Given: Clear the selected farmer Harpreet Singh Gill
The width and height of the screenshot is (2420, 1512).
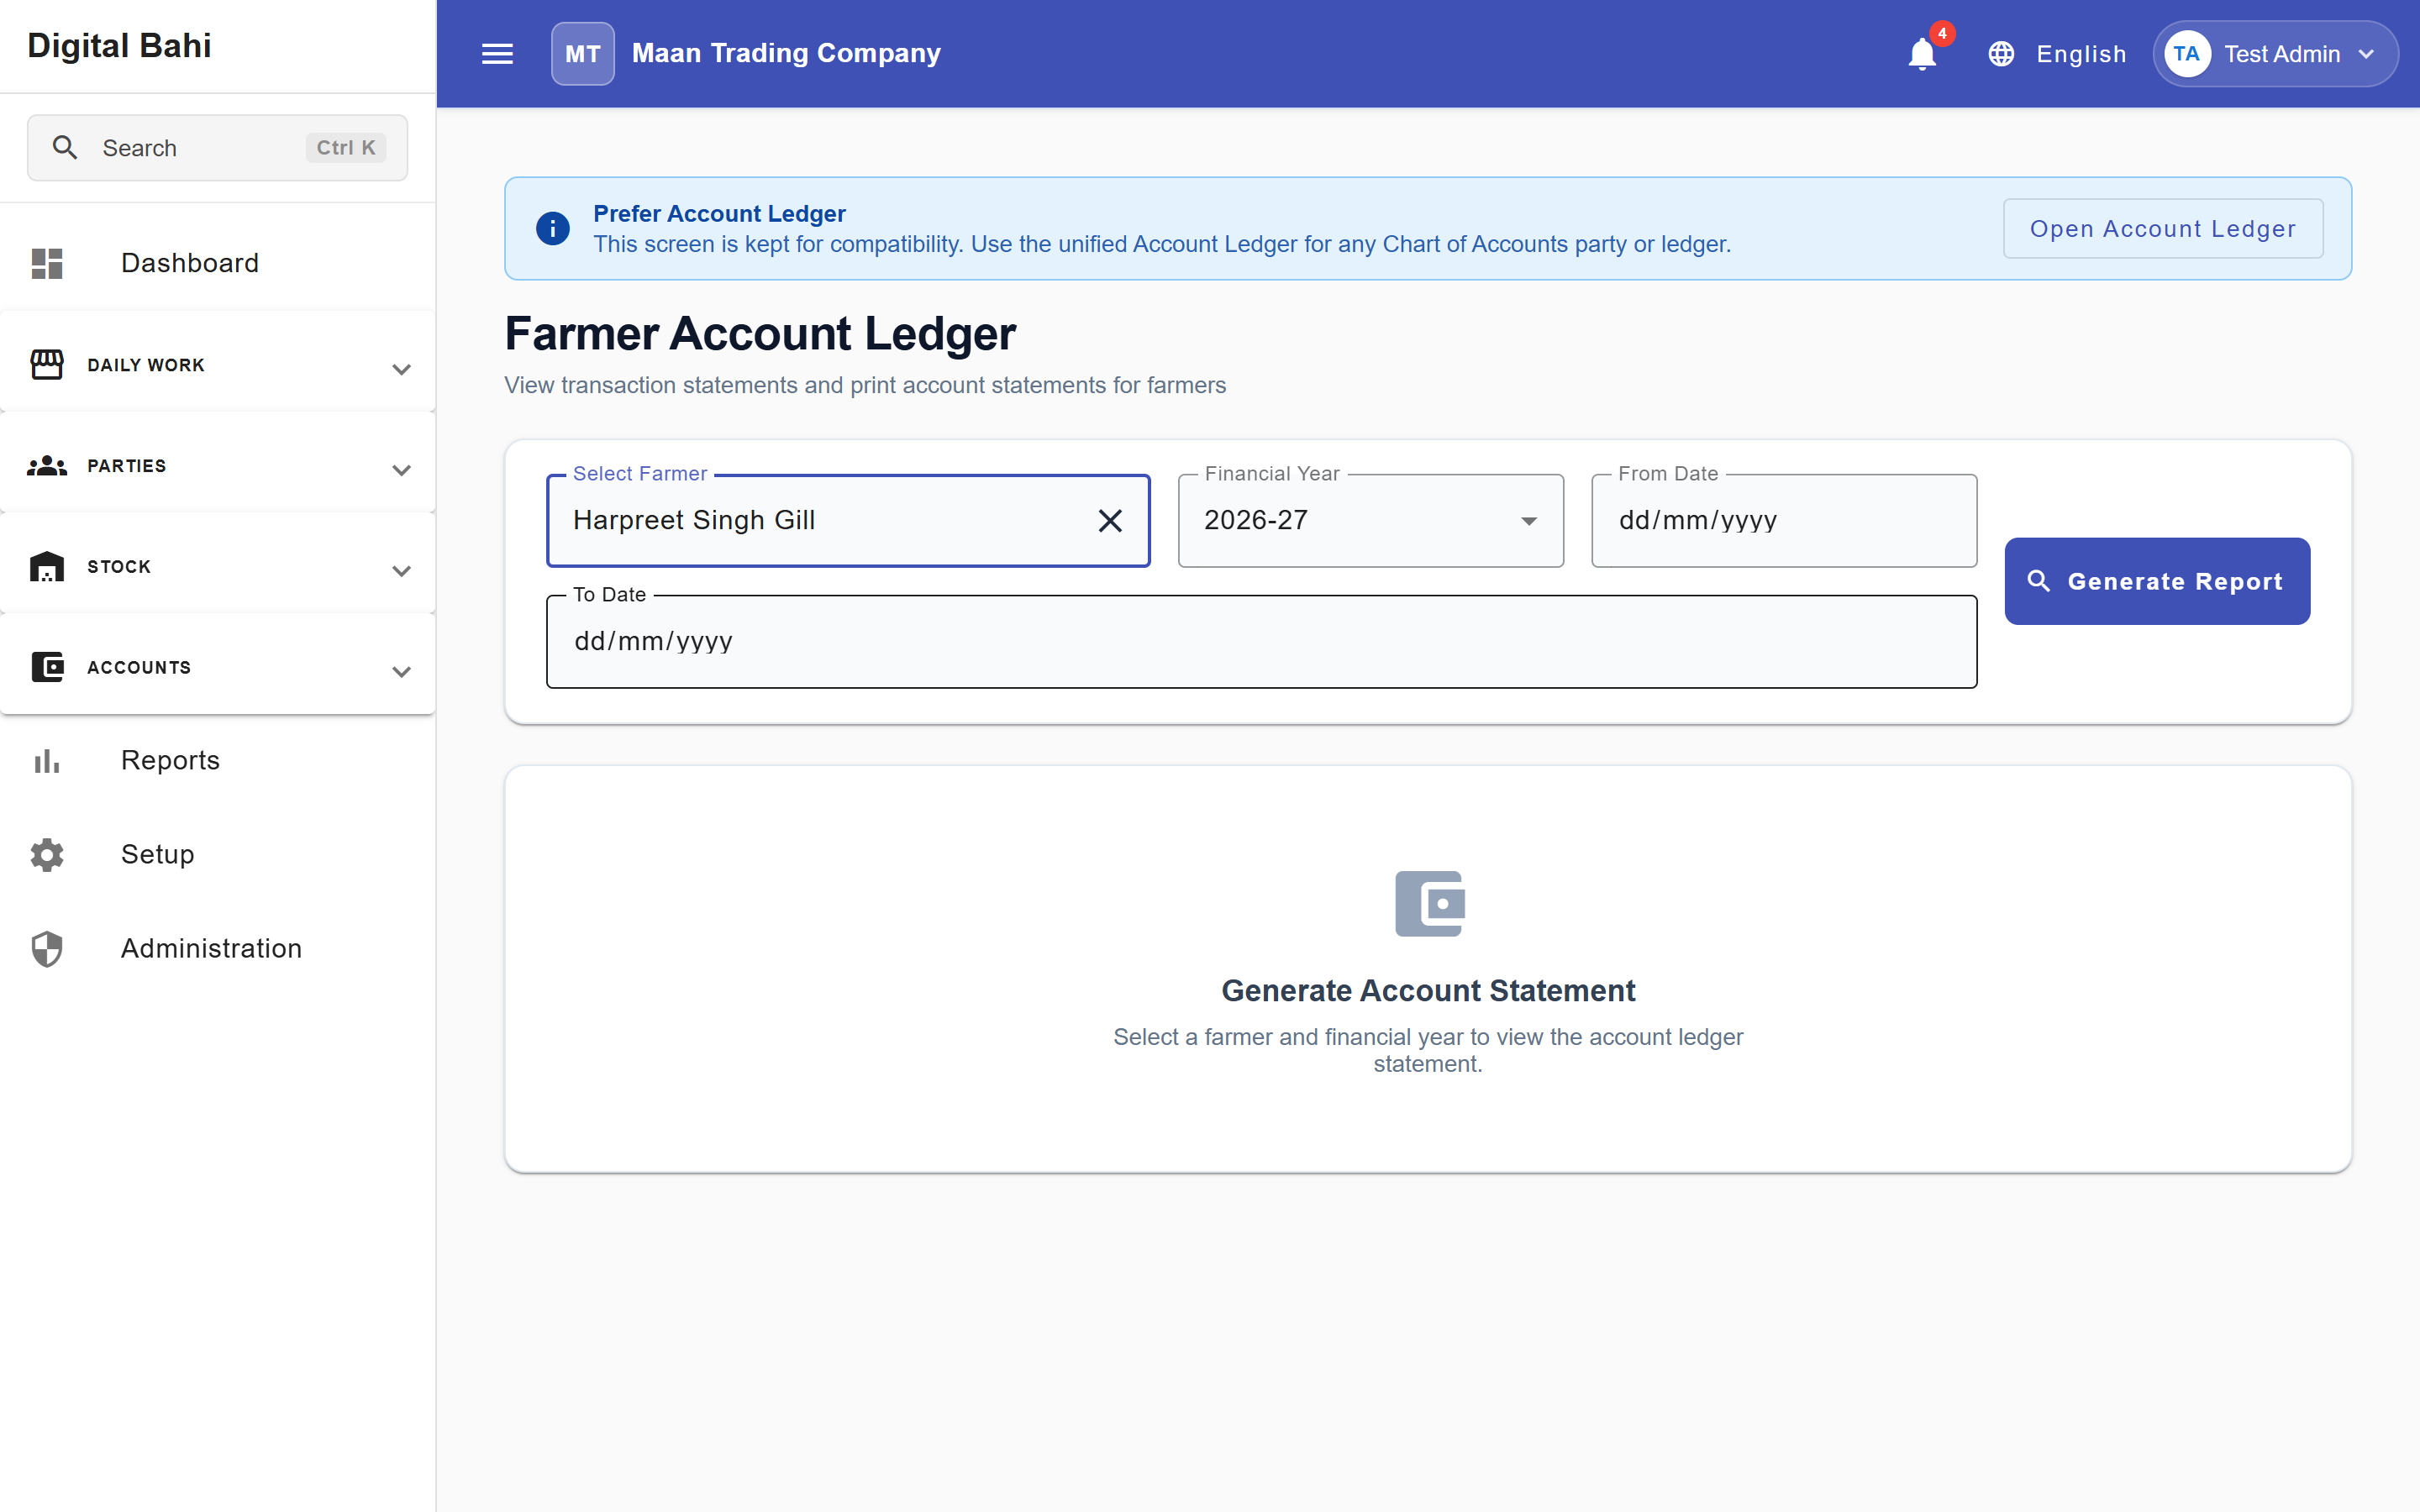Looking at the screenshot, I should click(x=1110, y=521).
